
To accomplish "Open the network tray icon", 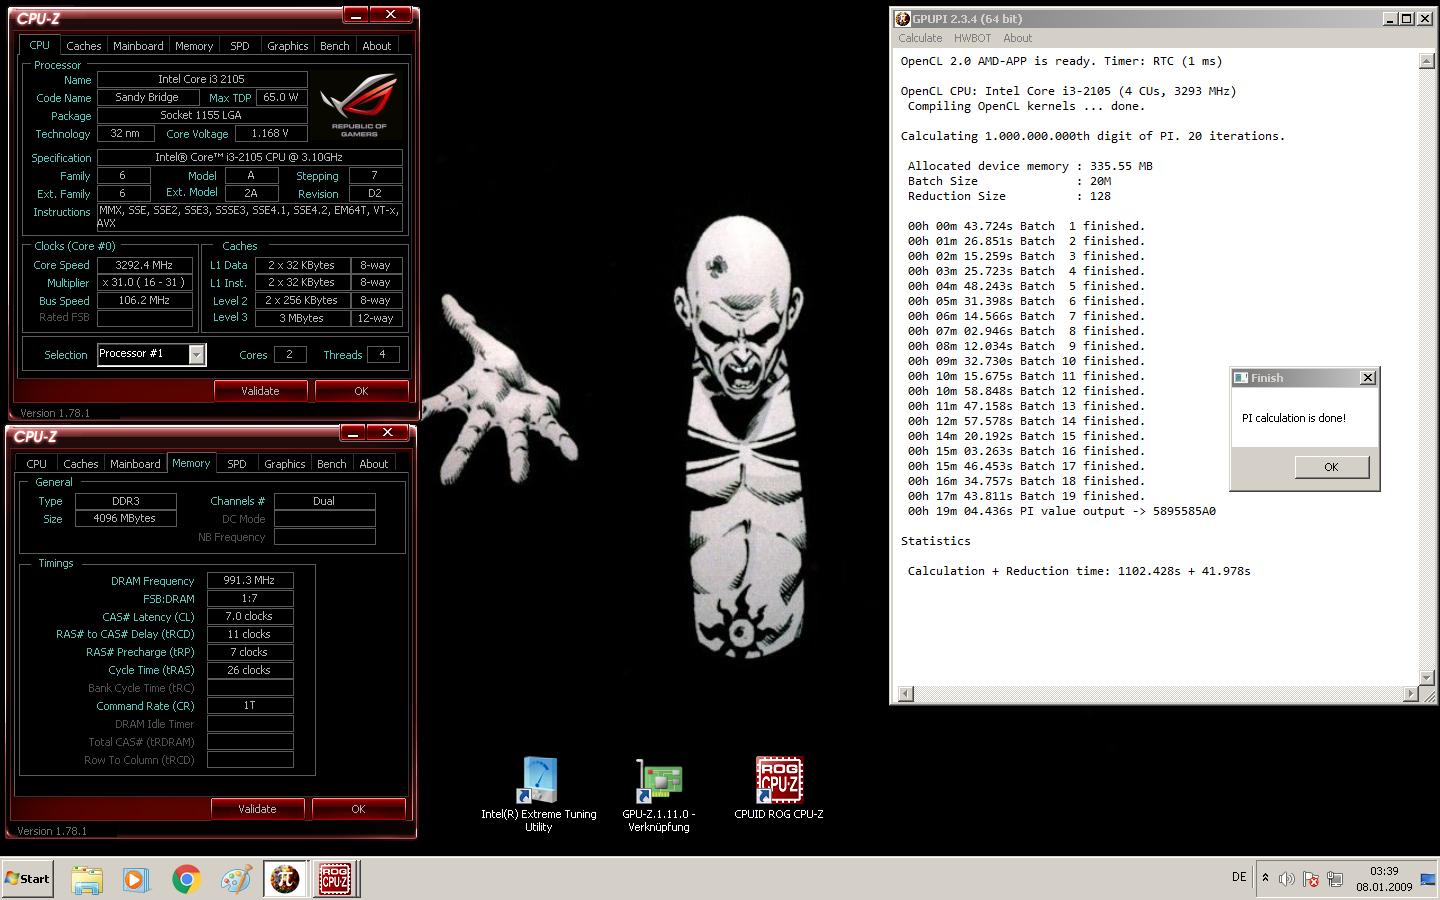I will 1334,879.
